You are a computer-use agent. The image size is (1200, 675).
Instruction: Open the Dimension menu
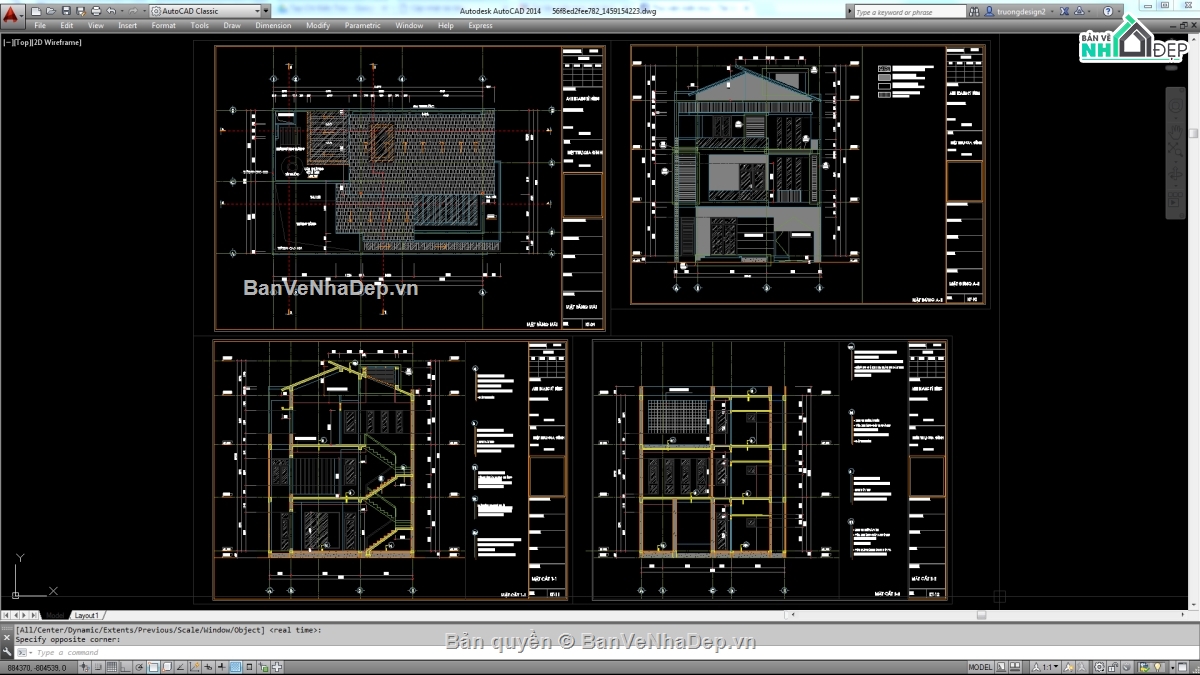point(273,25)
